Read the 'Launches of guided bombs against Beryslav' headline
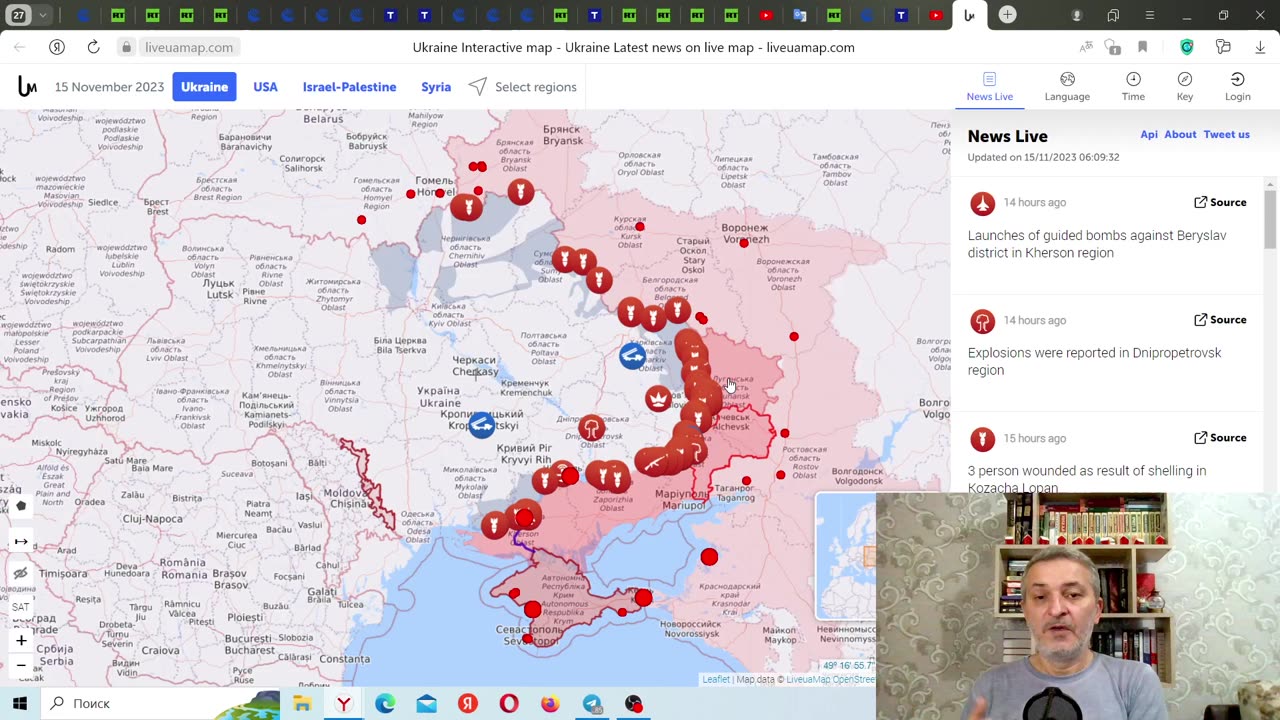The height and width of the screenshot is (720, 1280). [x=1097, y=244]
